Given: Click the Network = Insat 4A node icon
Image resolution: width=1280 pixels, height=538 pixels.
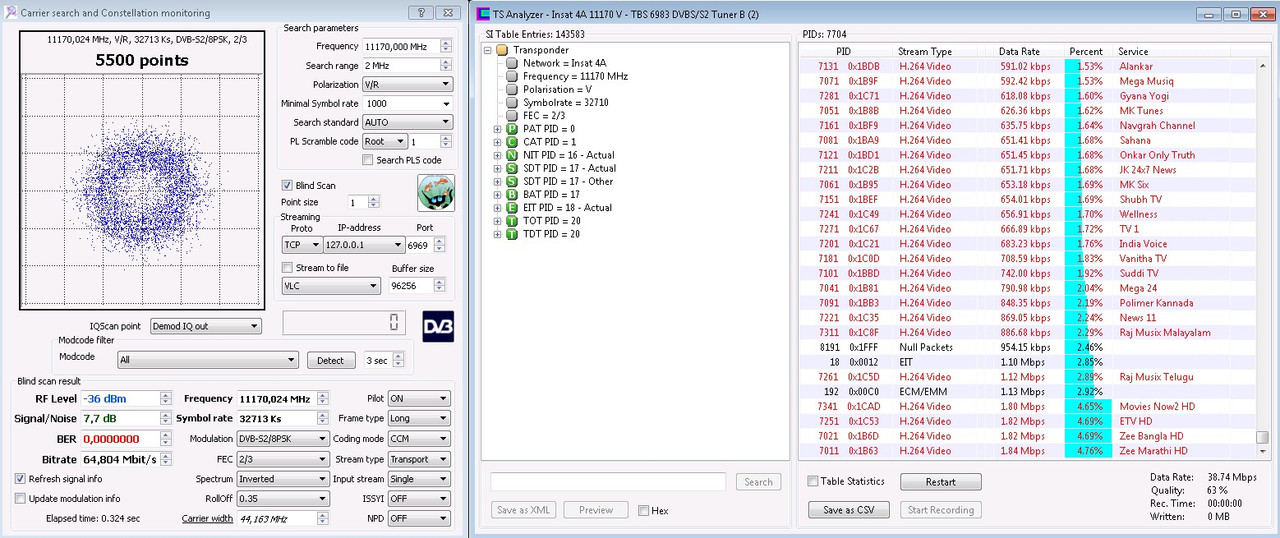Looking at the screenshot, I should (512, 63).
